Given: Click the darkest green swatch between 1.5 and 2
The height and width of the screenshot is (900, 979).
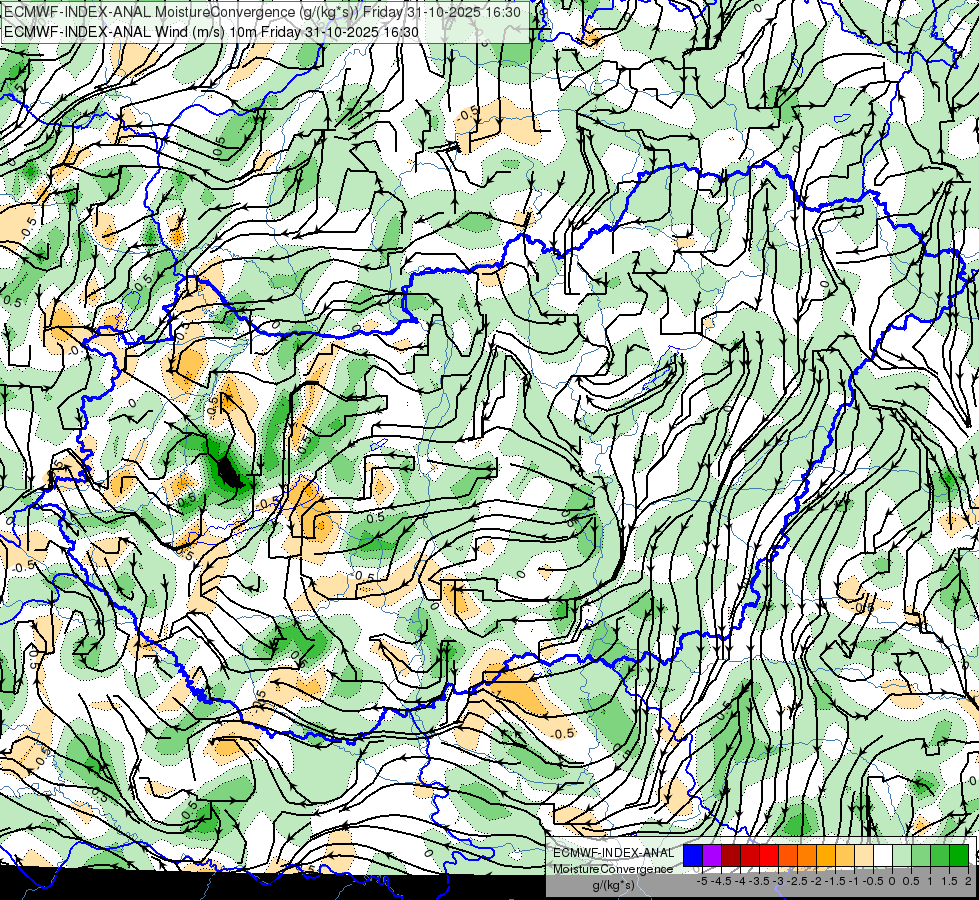Looking at the screenshot, I should (959, 856).
